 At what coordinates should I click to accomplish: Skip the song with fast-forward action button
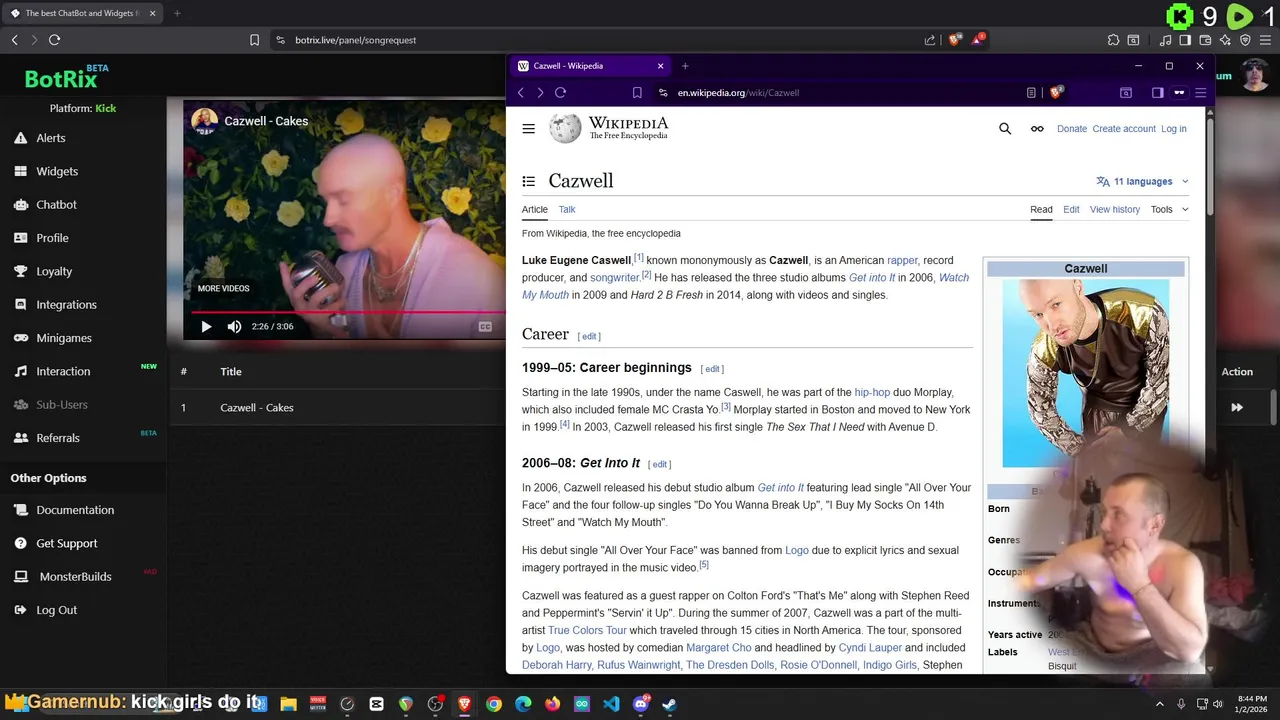coord(1237,407)
